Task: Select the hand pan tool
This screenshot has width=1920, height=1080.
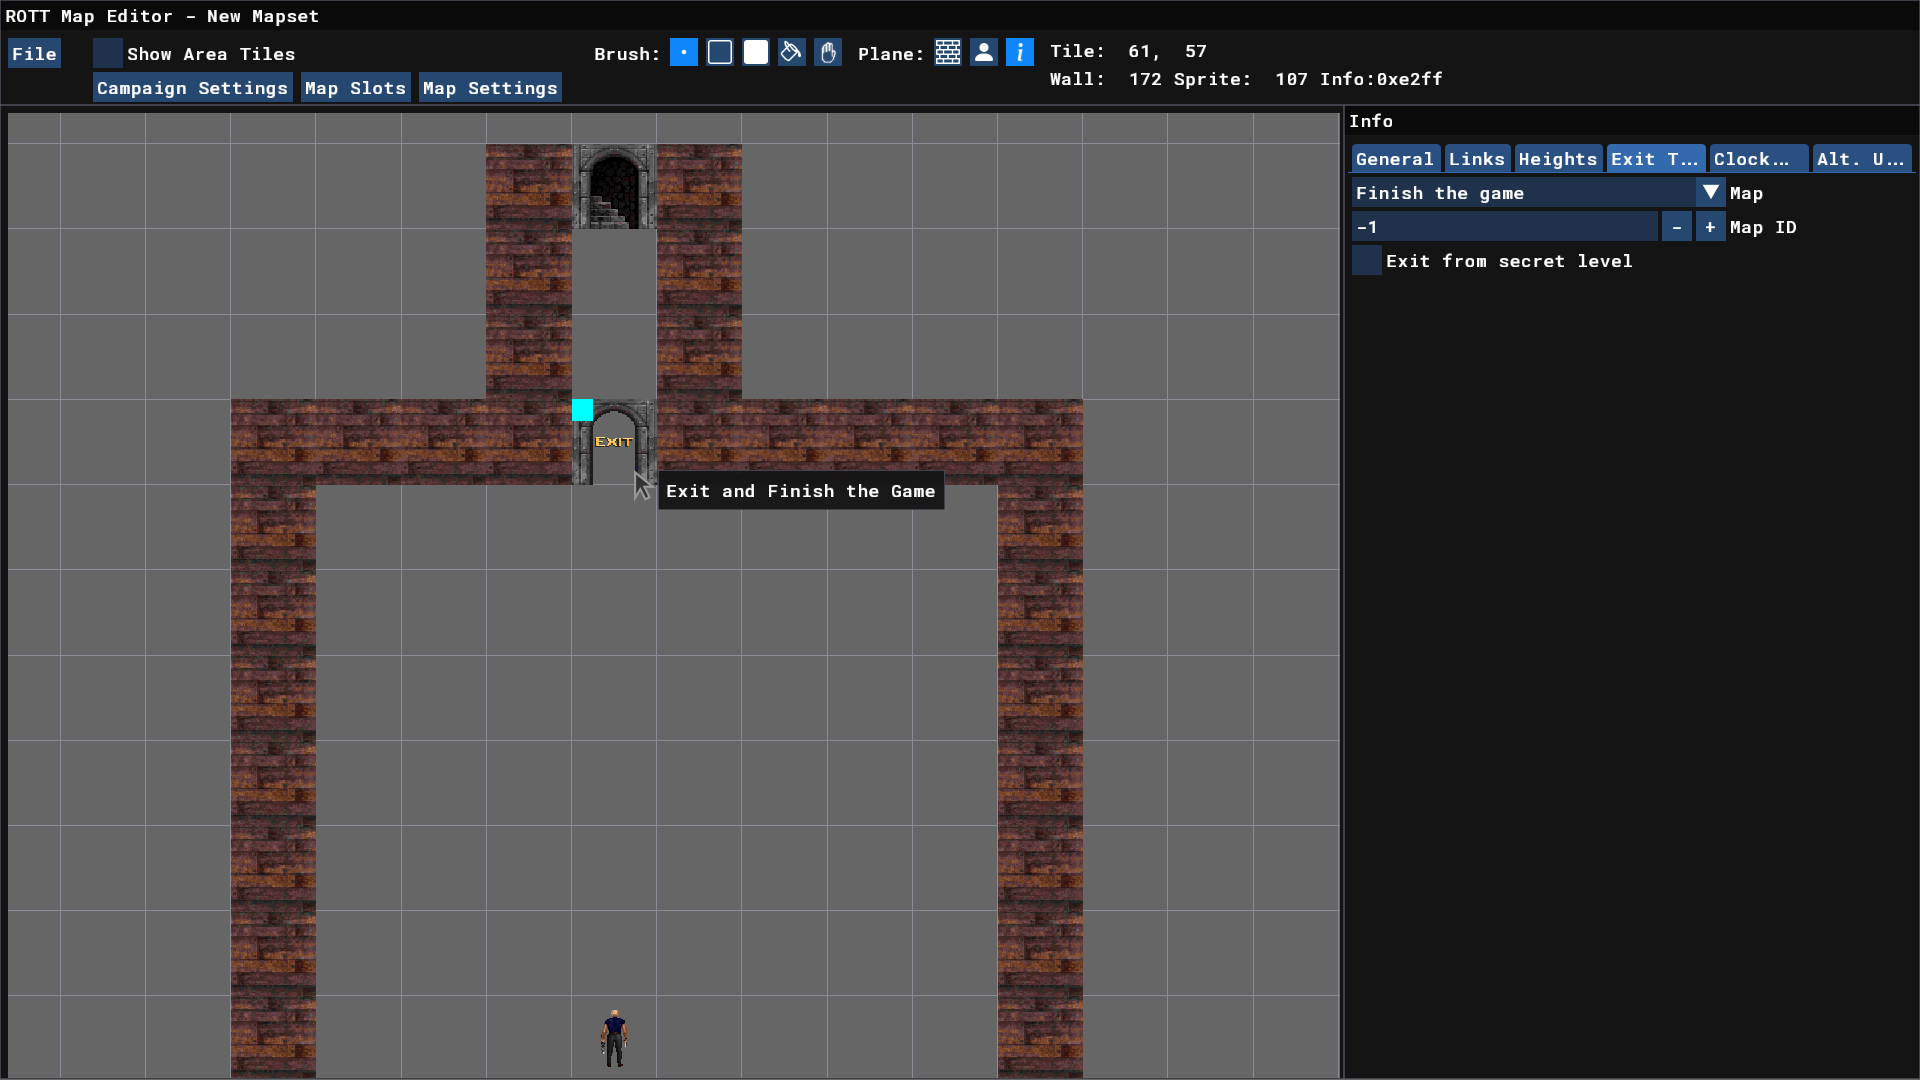Action: (828, 53)
